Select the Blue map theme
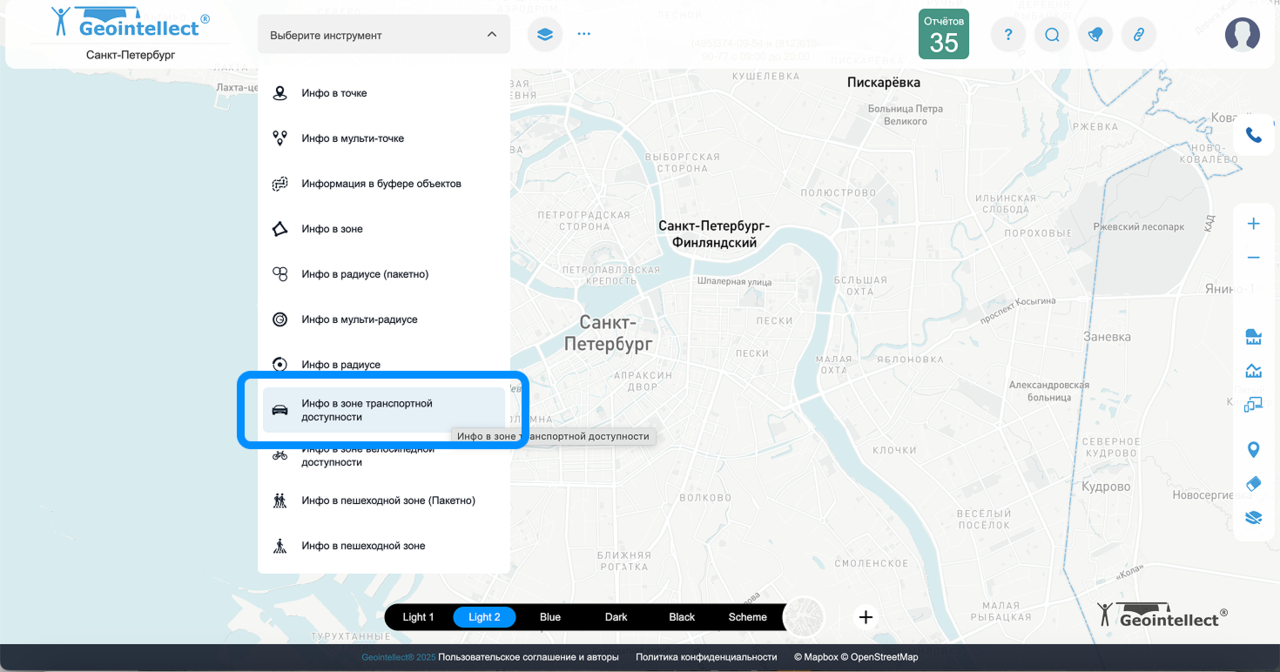 click(x=550, y=617)
